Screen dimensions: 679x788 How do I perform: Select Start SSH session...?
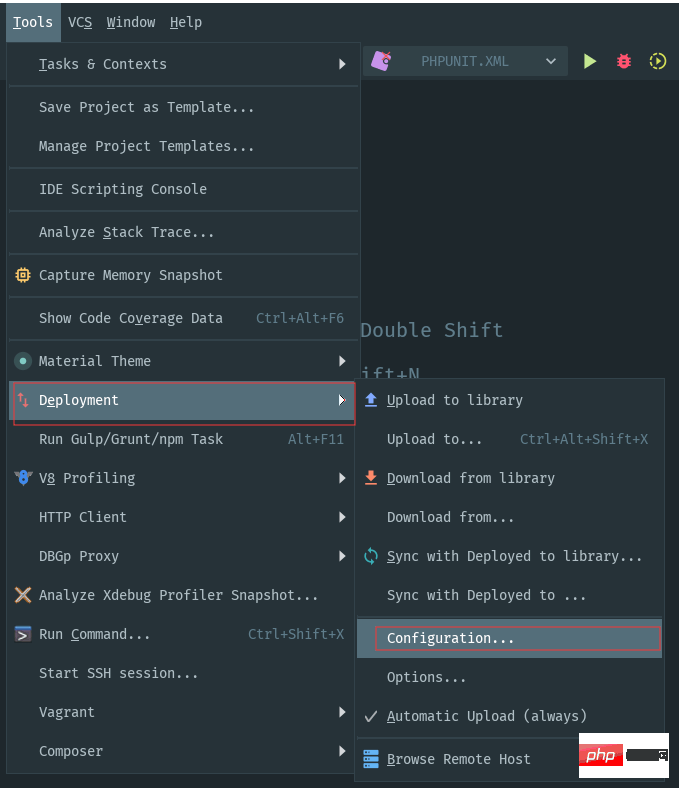coord(183,673)
